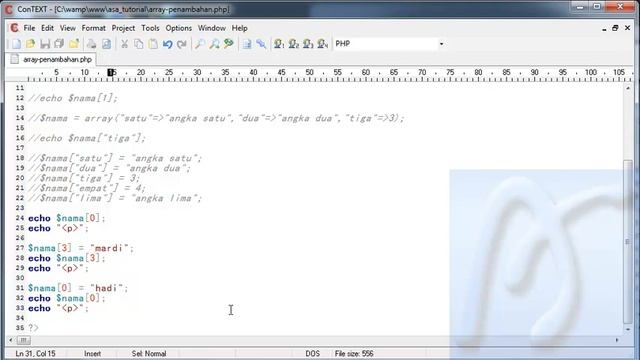Run user command key 3
This screenshot has height=360, width=640.
[x=308, y=44]
